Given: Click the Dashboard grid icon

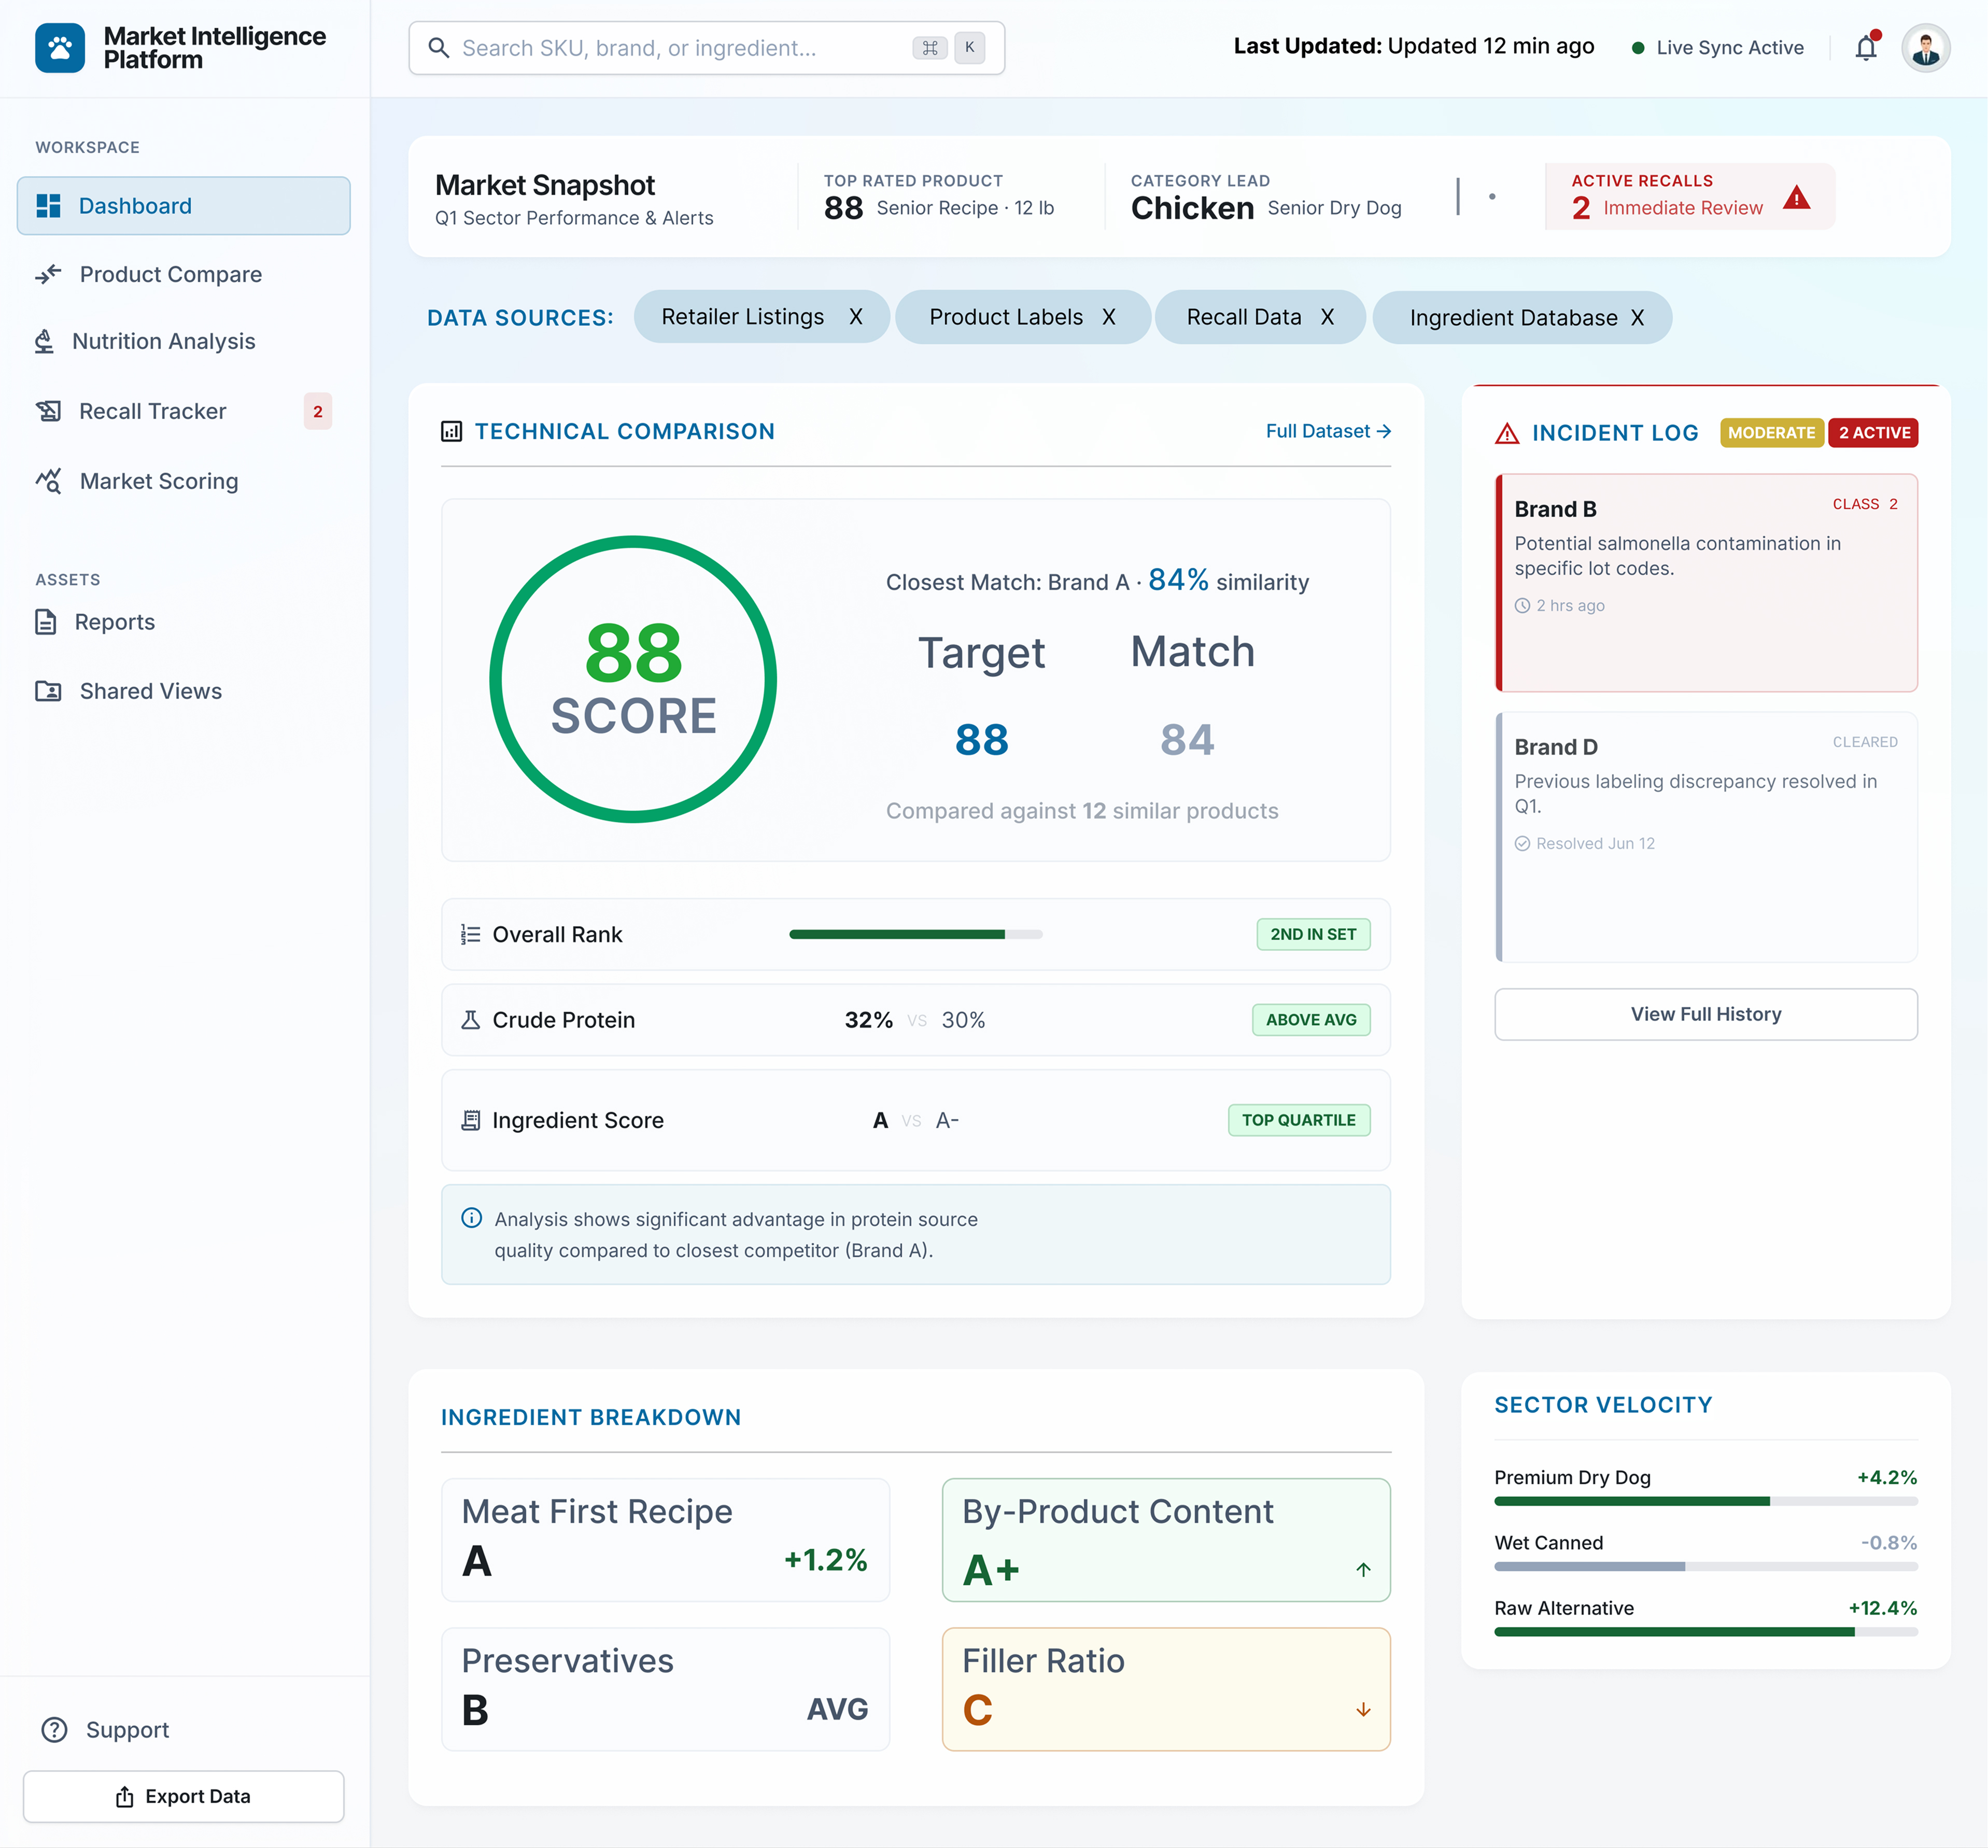Looking at the screenshot, I should pos(48,206).
